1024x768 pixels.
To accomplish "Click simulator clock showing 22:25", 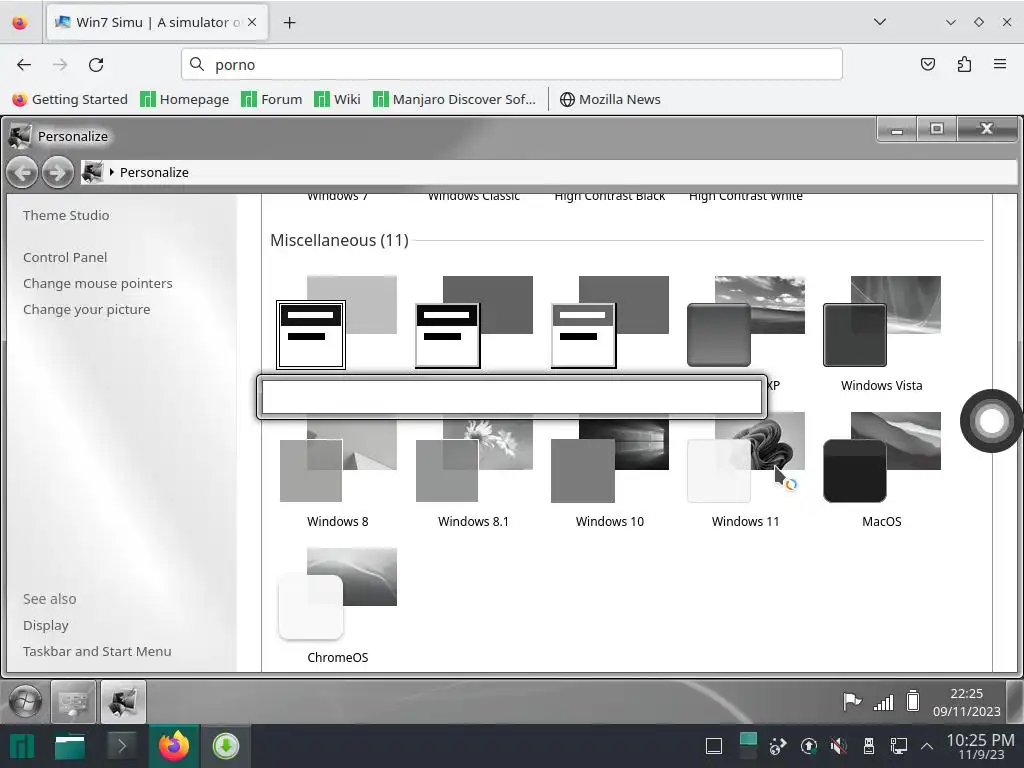I will point(967,702).
